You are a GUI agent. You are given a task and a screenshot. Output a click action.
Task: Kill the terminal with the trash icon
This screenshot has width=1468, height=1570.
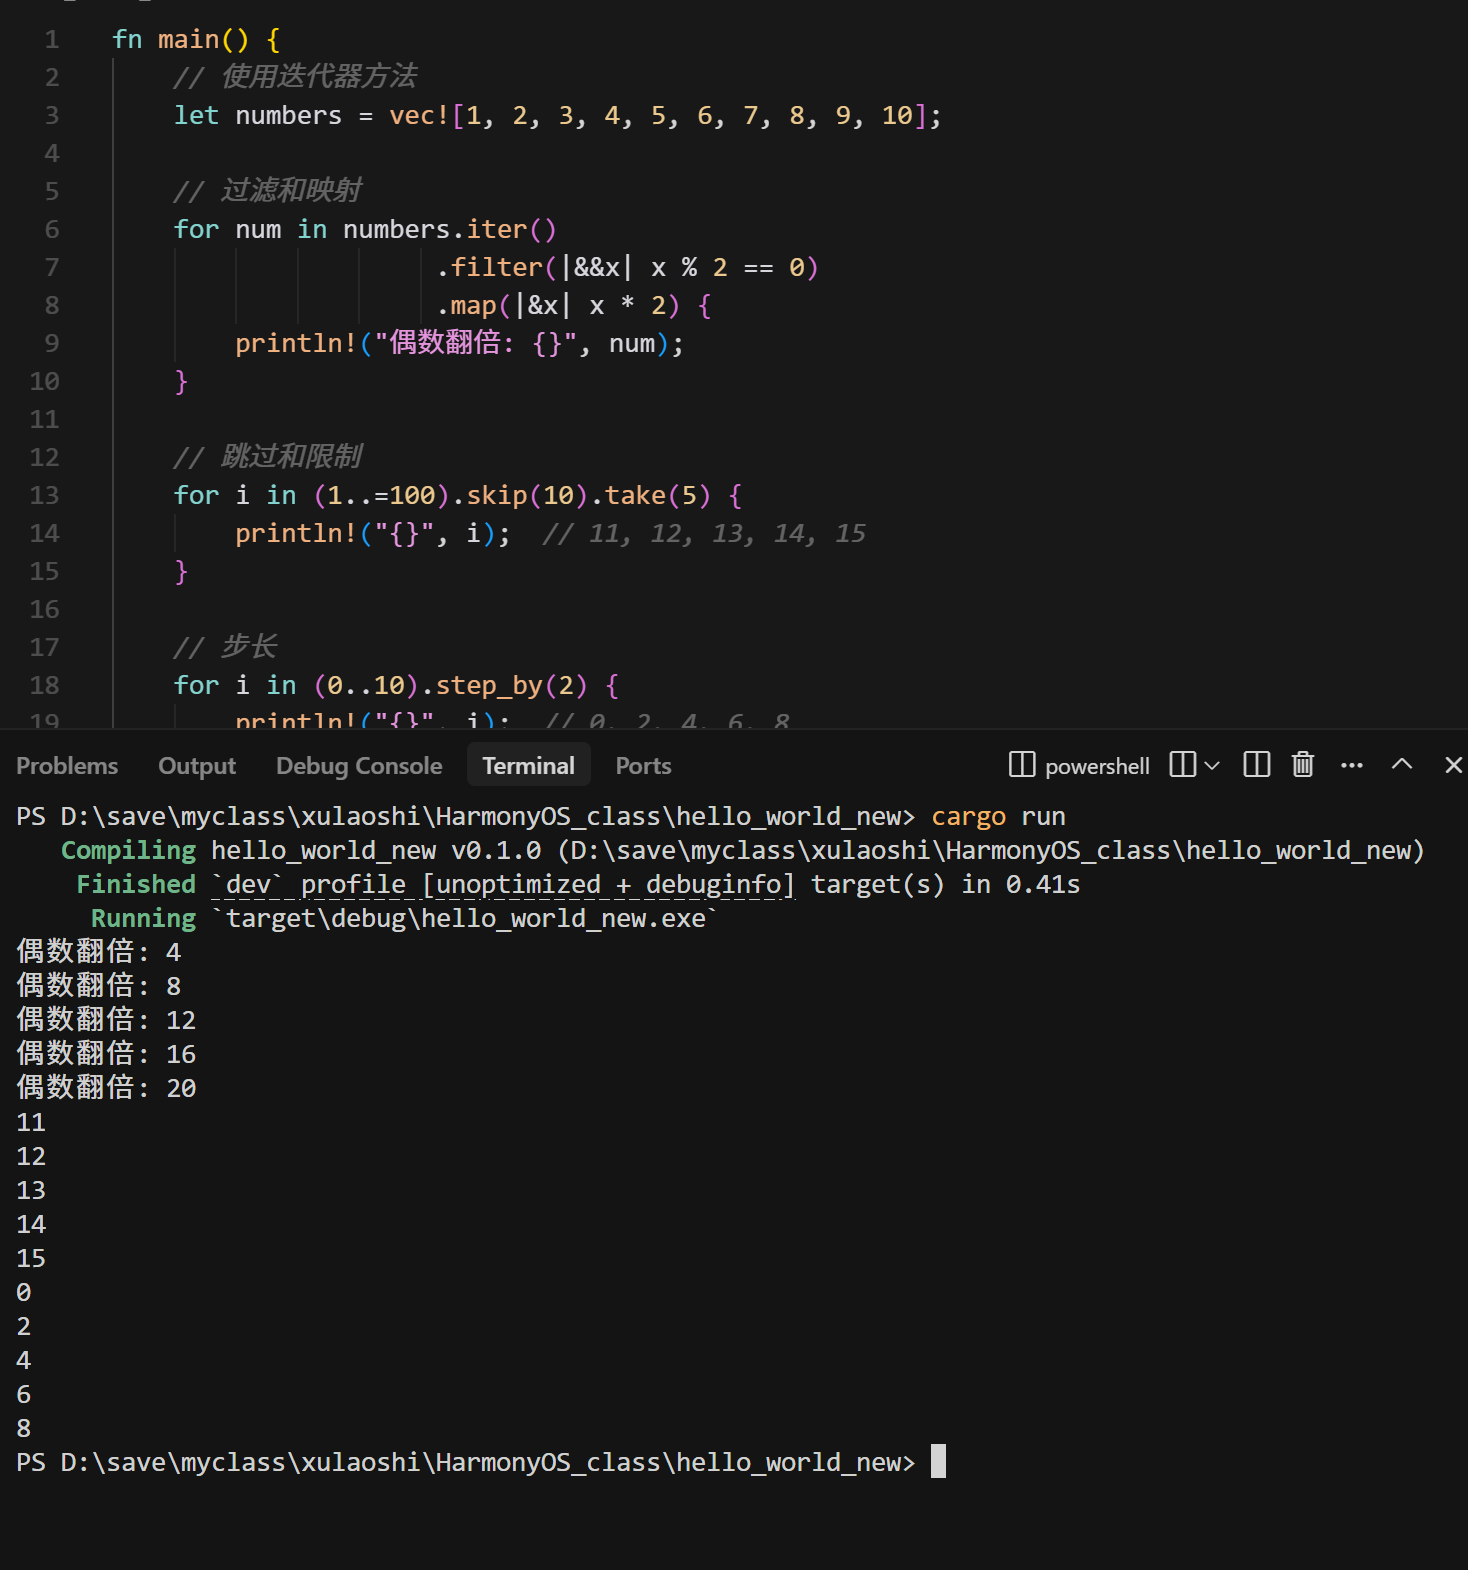pos(1303,765)
